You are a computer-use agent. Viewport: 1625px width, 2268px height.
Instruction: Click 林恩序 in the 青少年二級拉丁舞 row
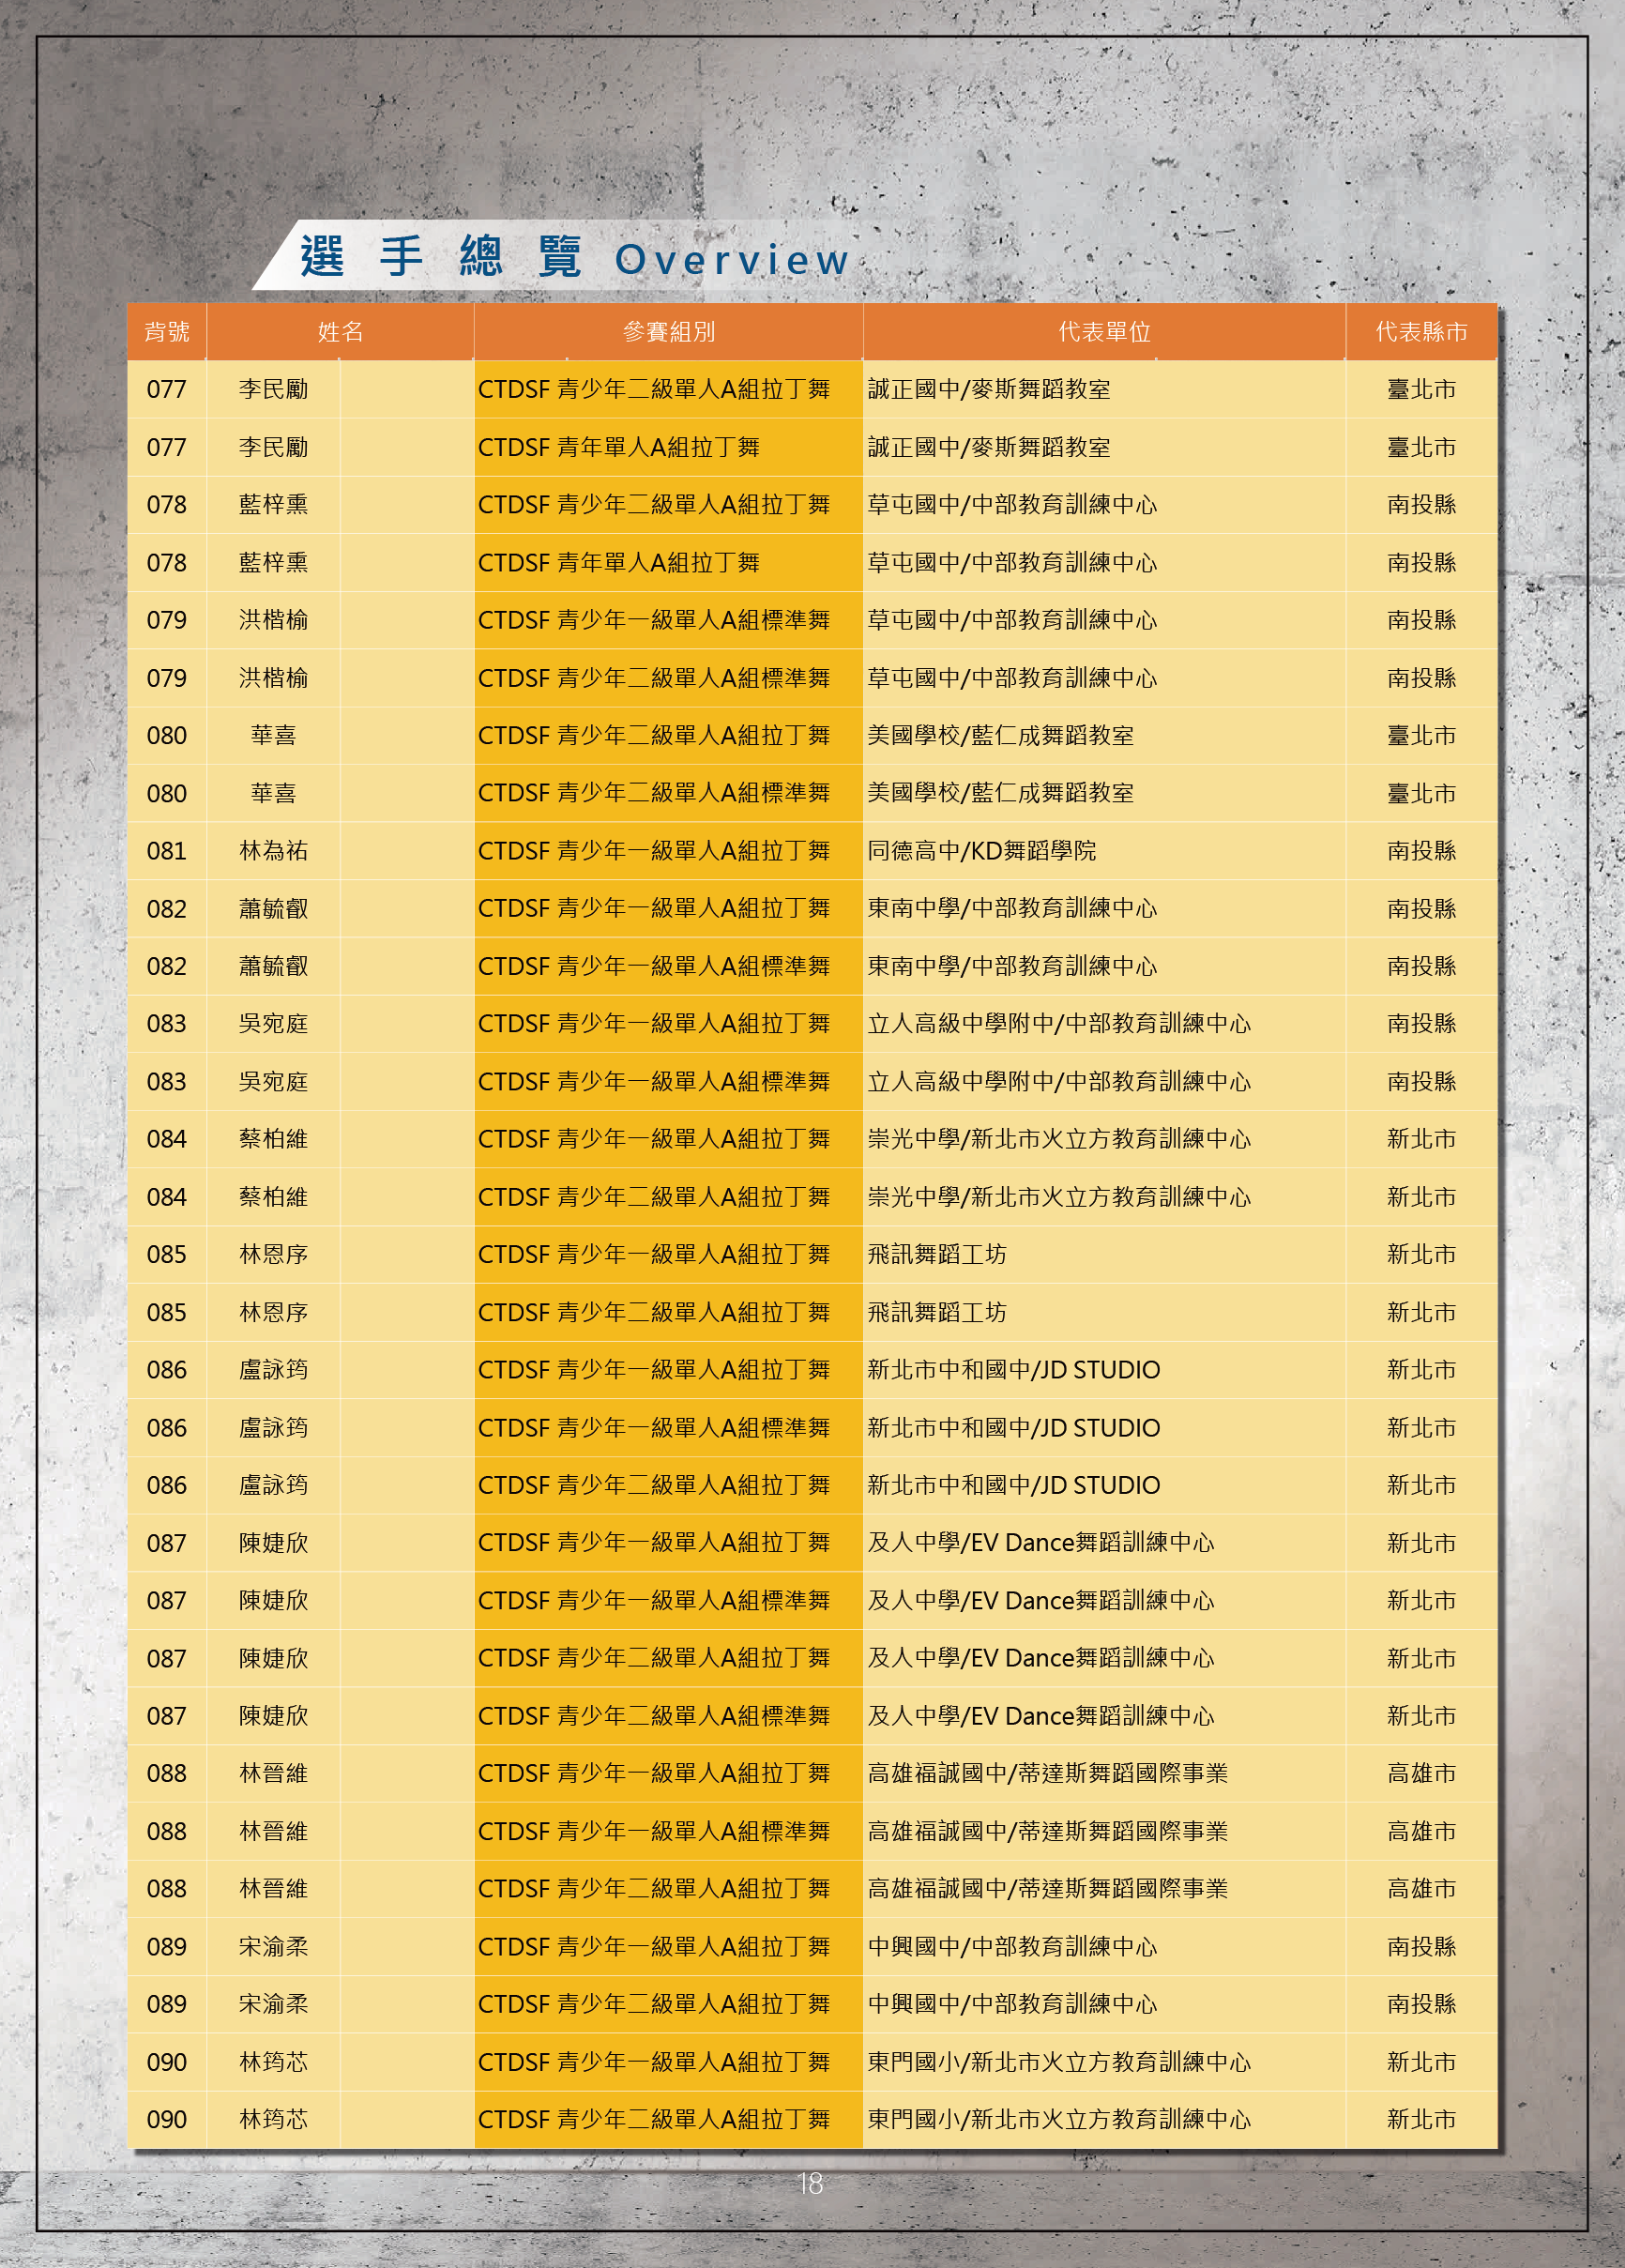tap(273, 1312)
